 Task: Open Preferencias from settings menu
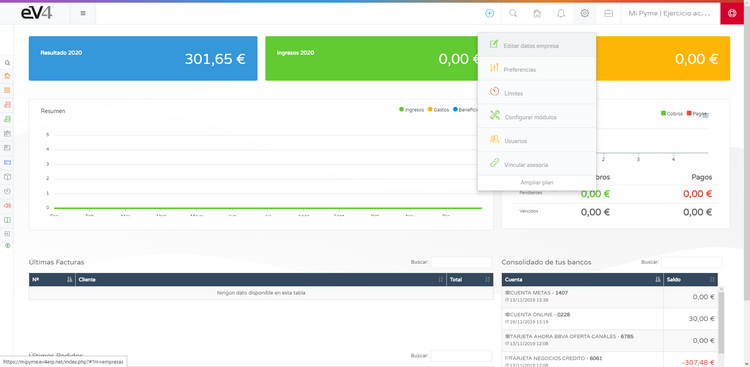click(x=537, y=68)
